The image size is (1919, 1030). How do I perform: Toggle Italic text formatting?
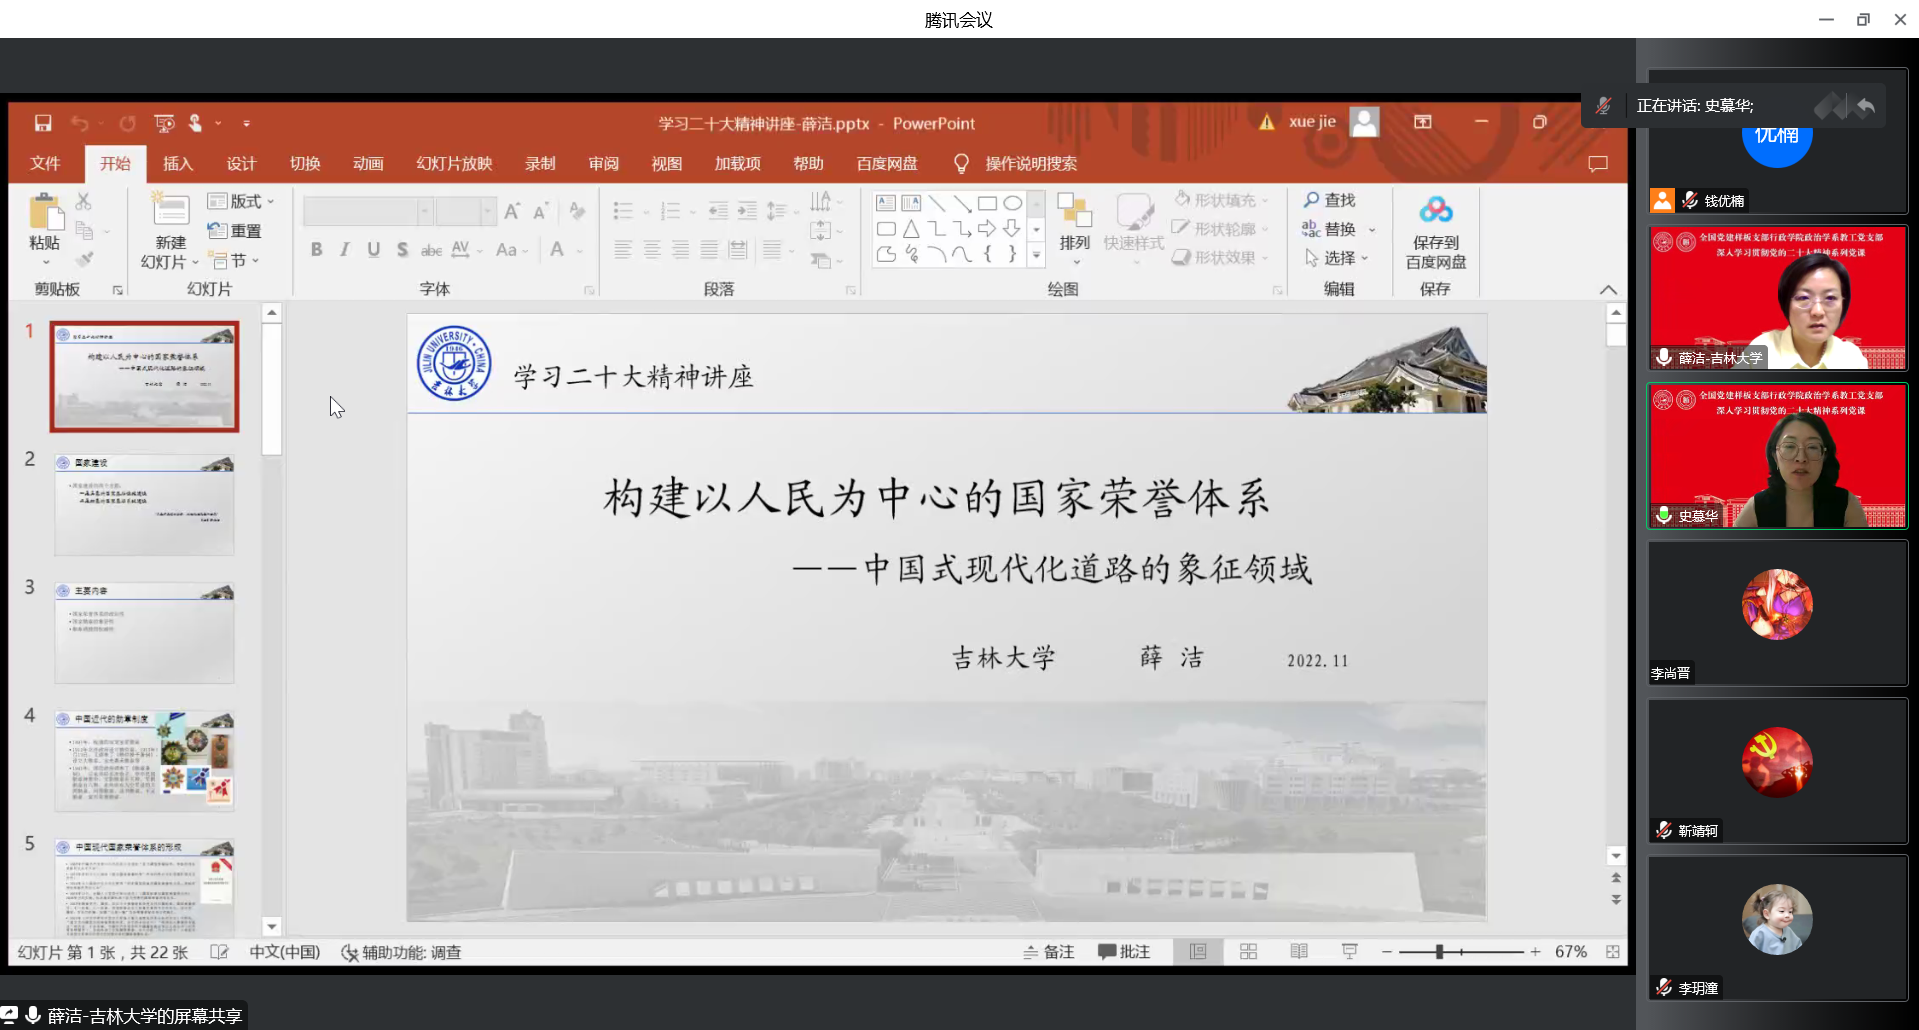point(344,250)
